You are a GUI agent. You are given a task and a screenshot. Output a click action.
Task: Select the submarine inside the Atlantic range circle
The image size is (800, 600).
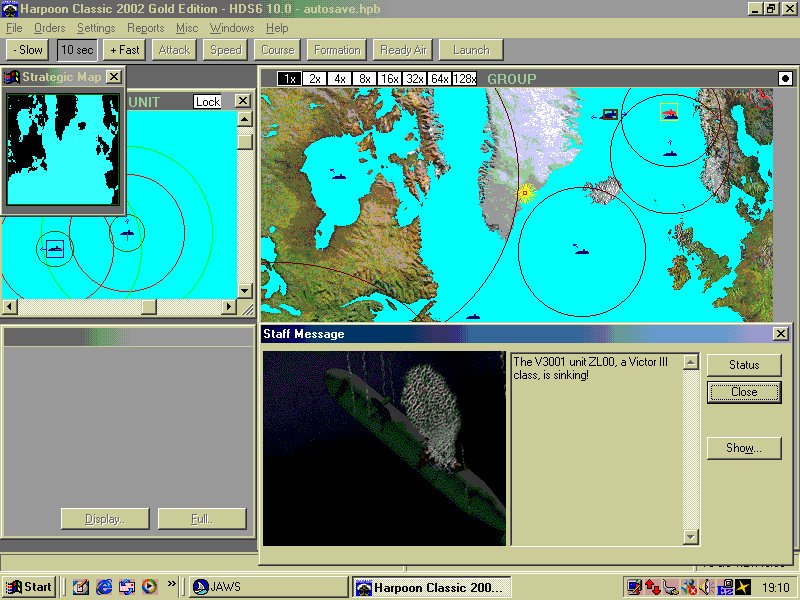point(582,251)
